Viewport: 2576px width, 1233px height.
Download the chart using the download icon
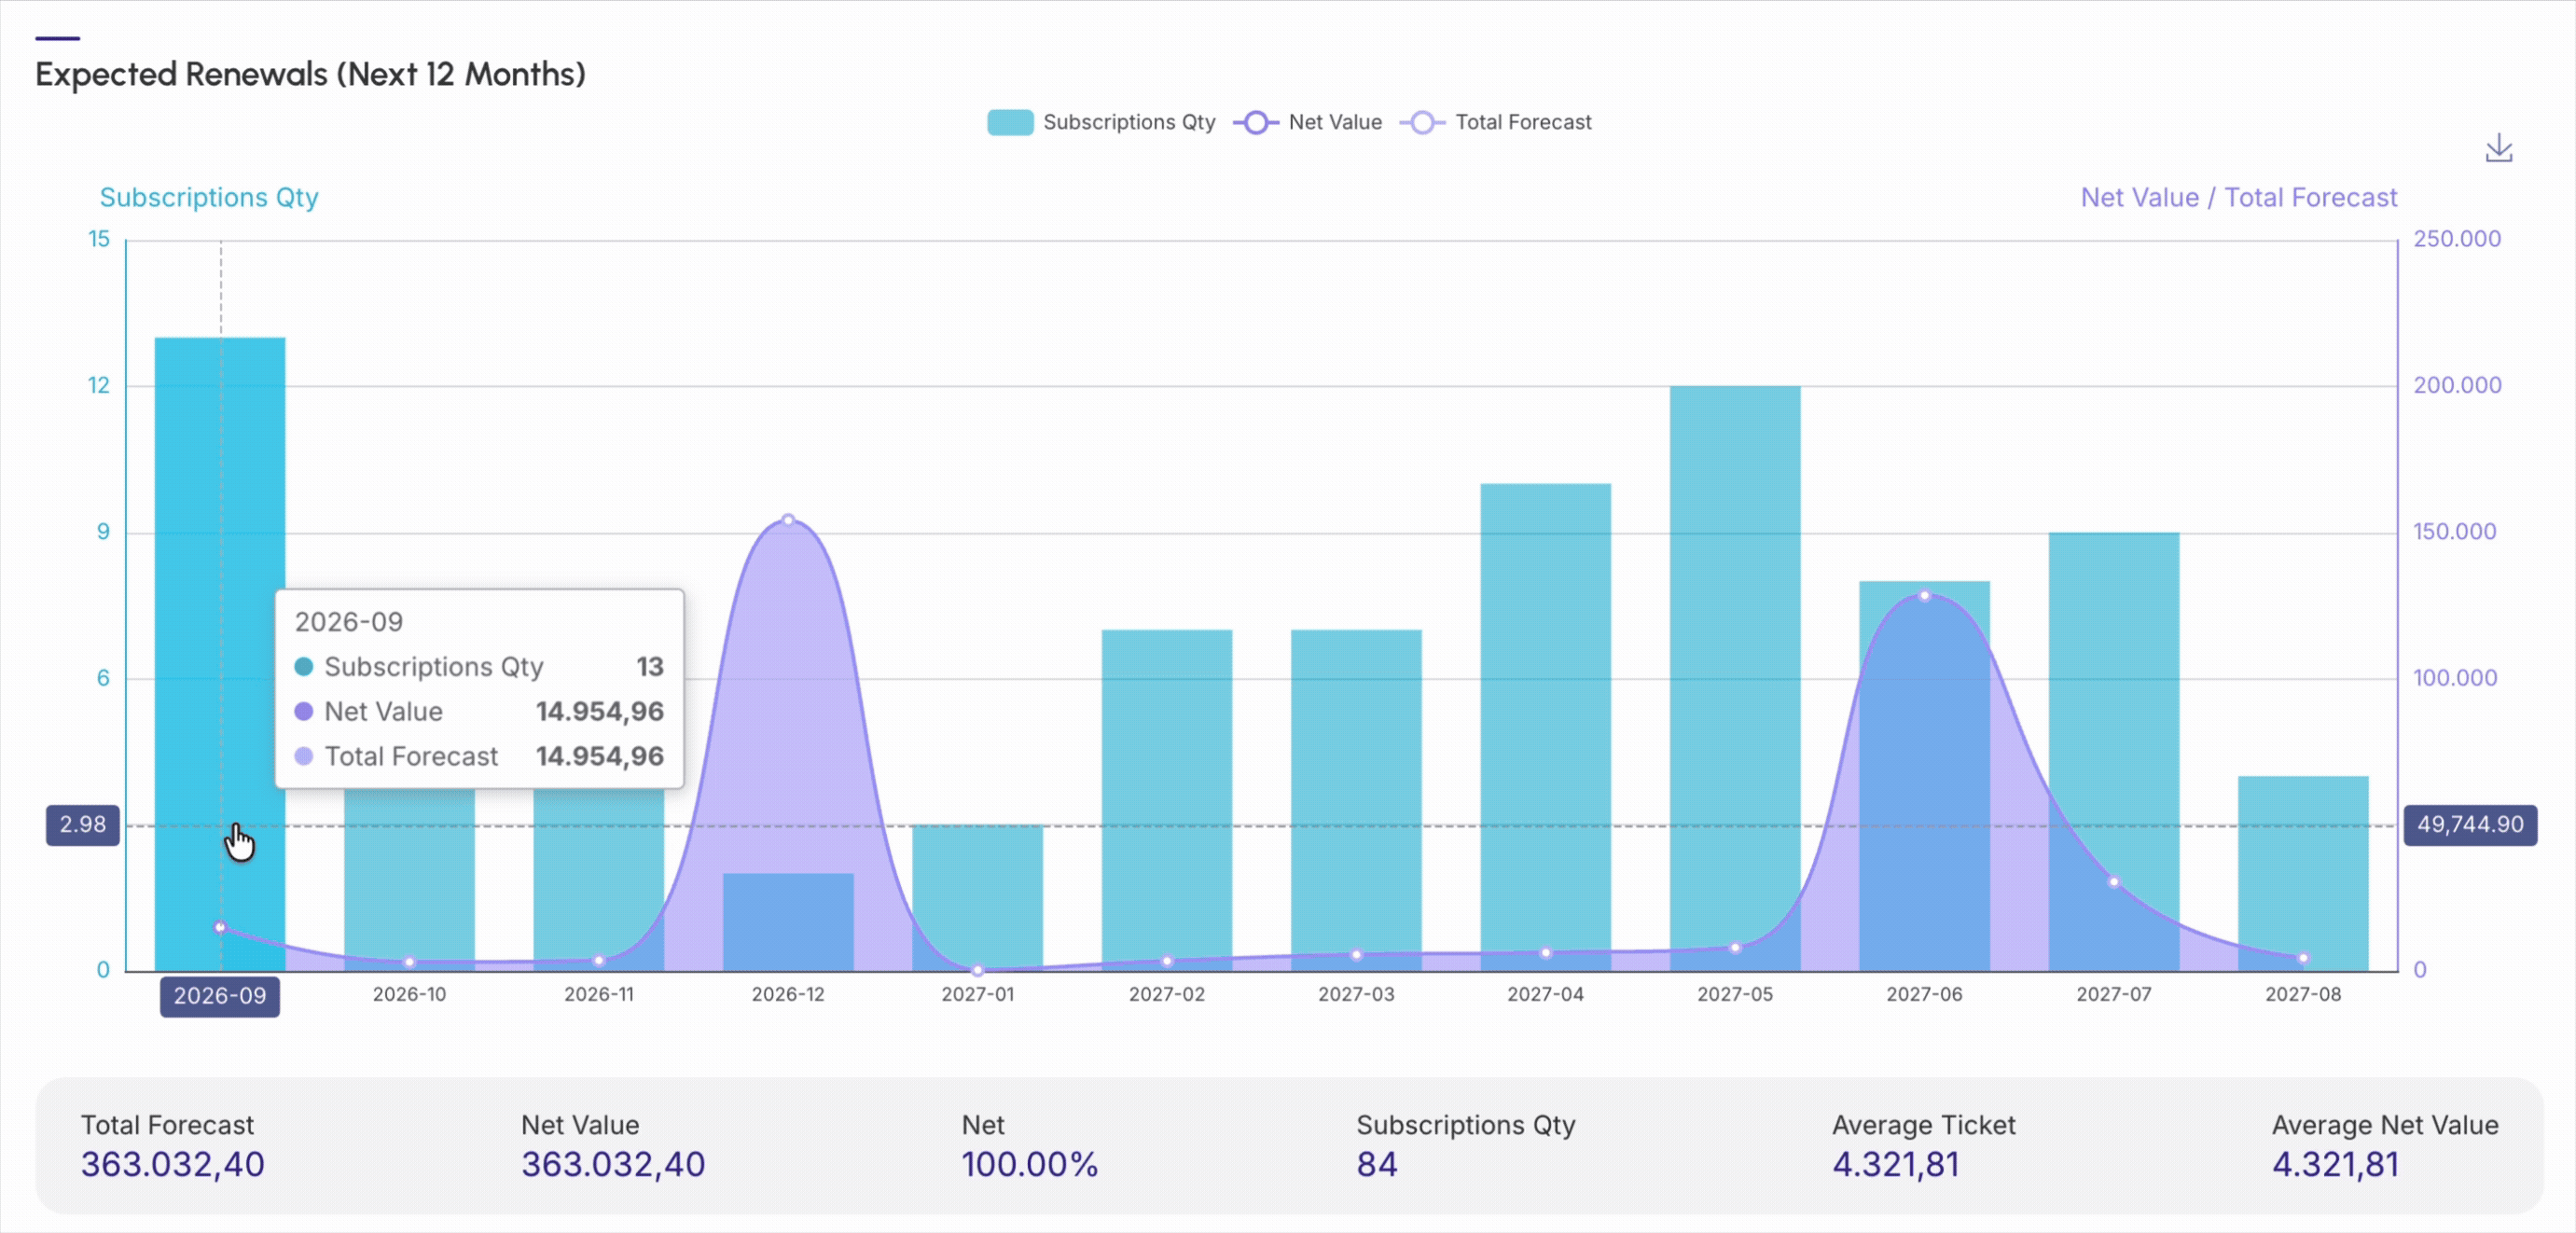[2498, 148]
